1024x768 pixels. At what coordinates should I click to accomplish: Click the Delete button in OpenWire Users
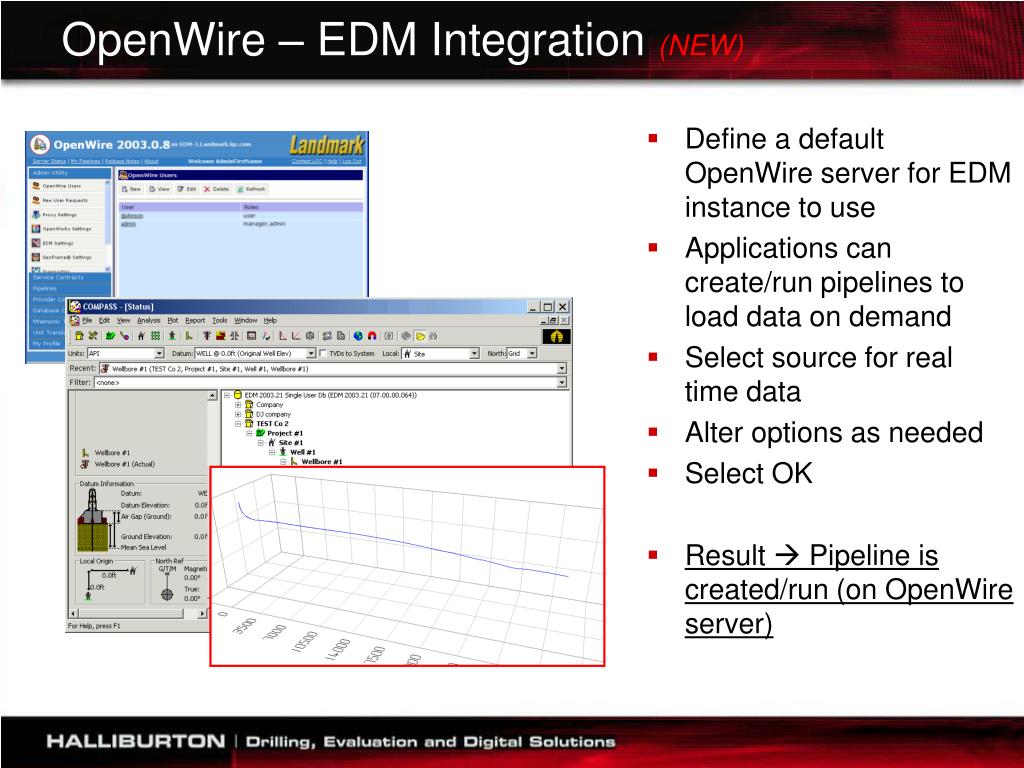(216, 189)
